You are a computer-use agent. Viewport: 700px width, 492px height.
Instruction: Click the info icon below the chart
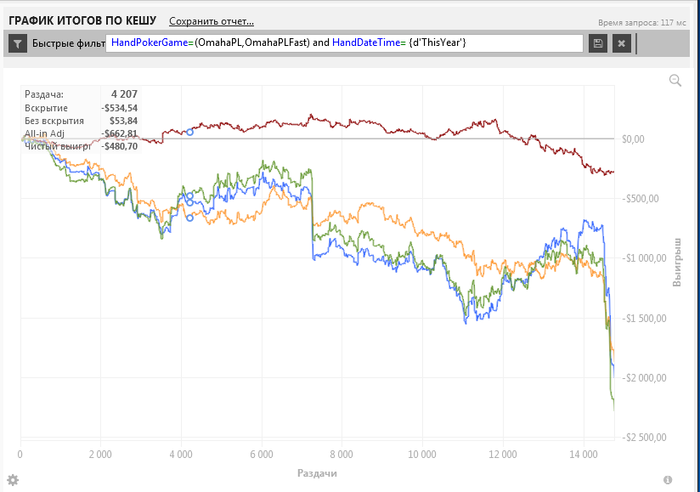coord(668,480)
